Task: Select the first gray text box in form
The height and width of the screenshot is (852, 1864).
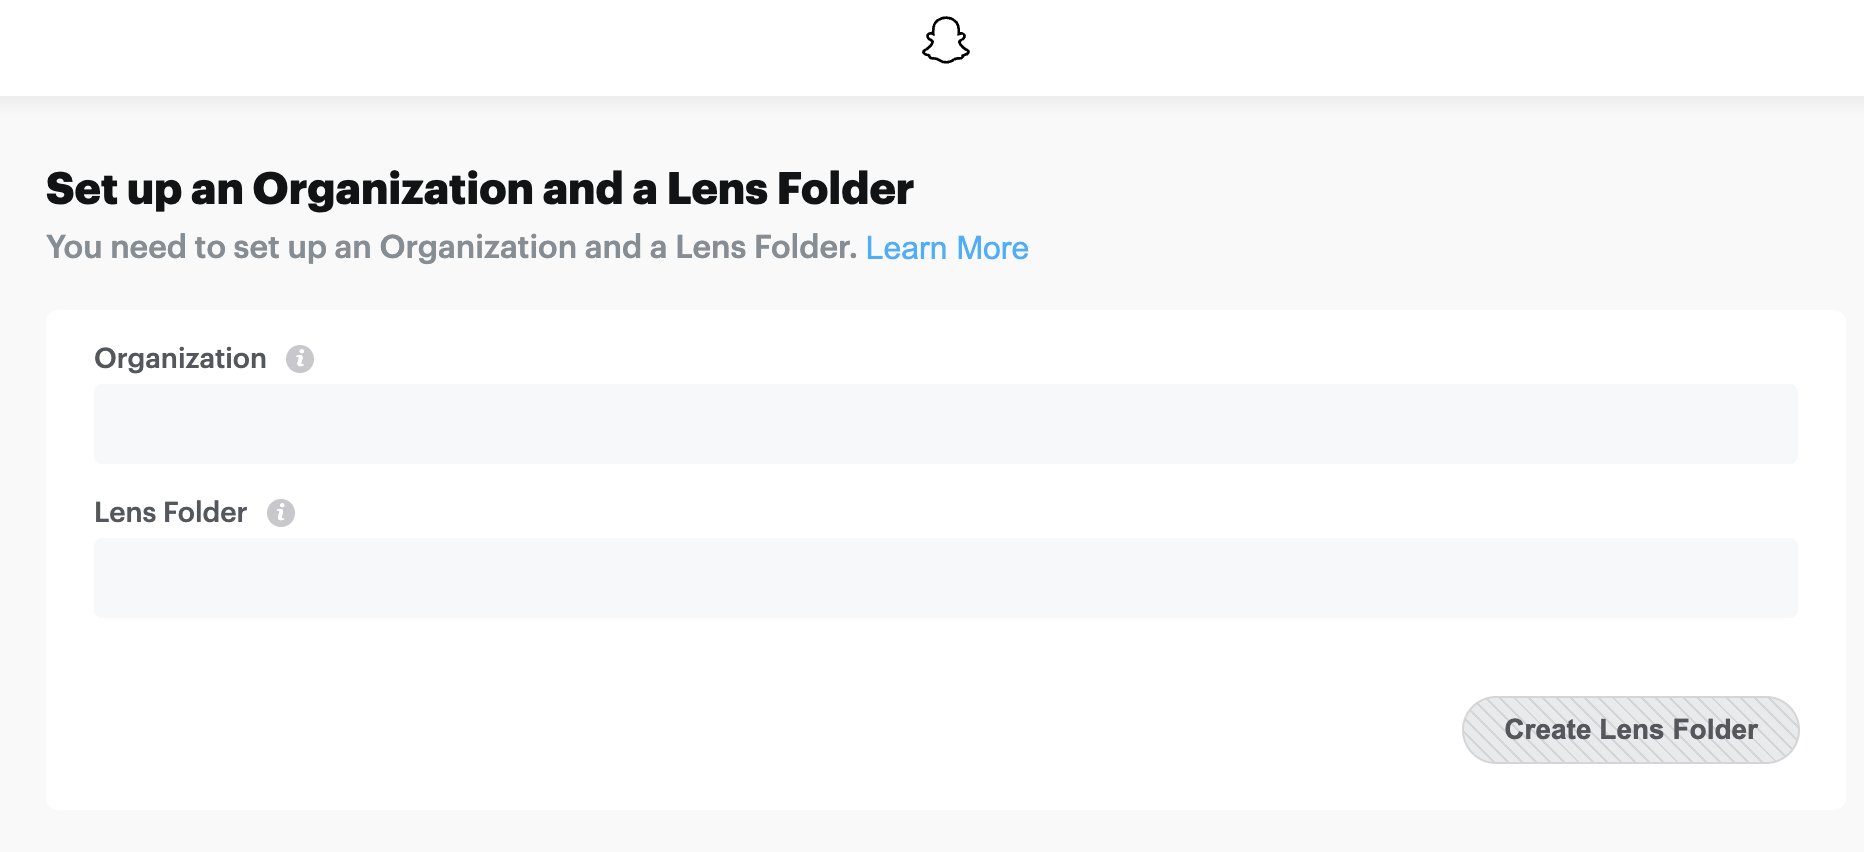Action: pyautogui.click(x=945, y=424)
